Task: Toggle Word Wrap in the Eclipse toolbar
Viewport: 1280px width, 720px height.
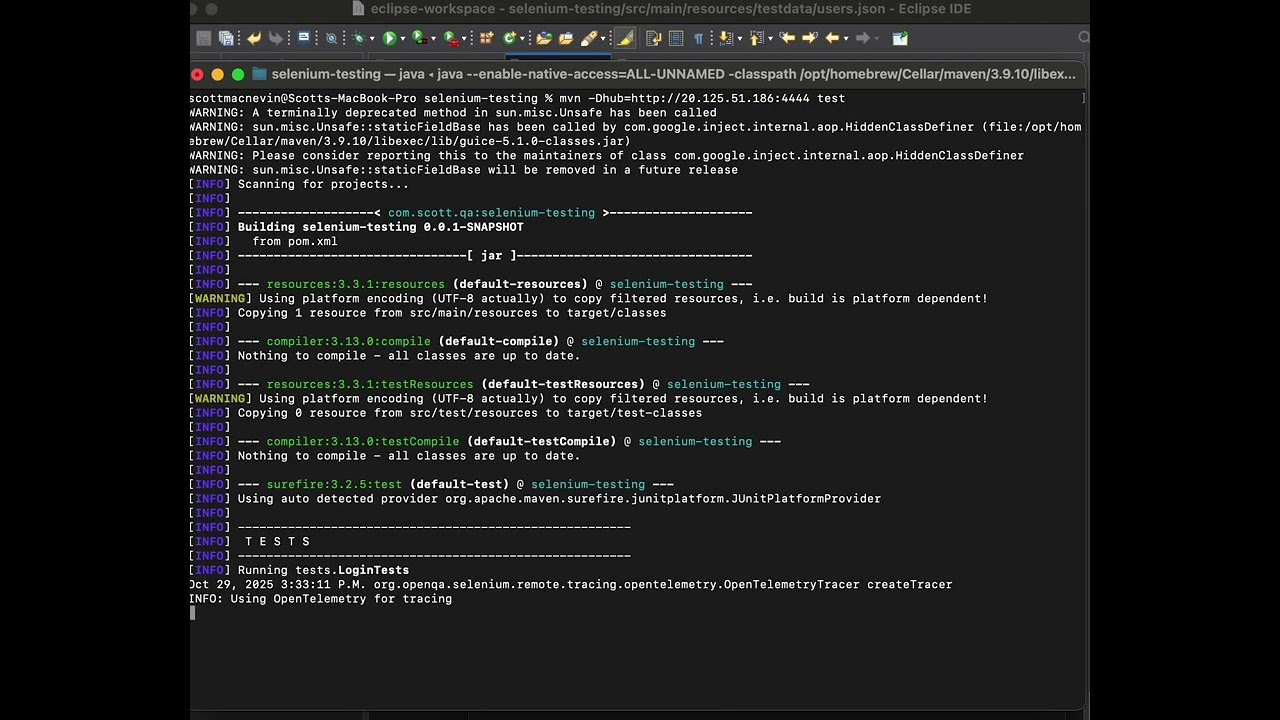Action: click(x=654, y=38)
